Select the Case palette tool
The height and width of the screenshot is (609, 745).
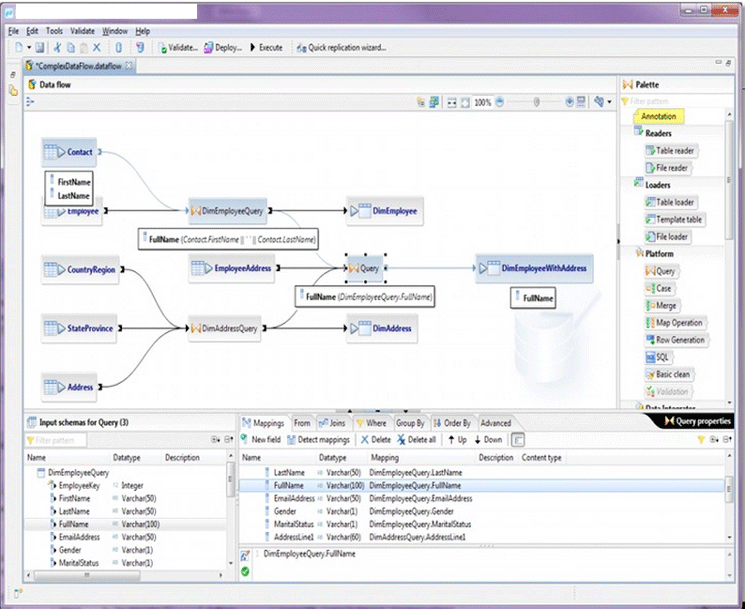[659, 288]
